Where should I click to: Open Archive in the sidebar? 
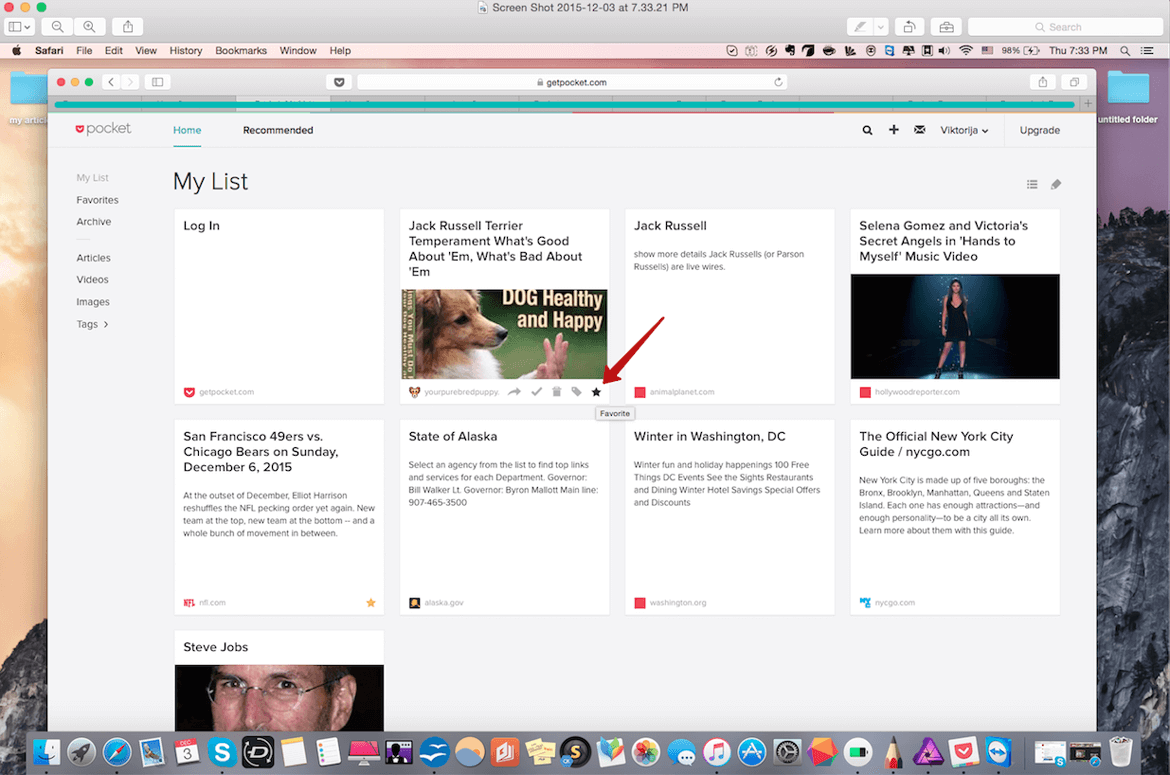[93, 222]
